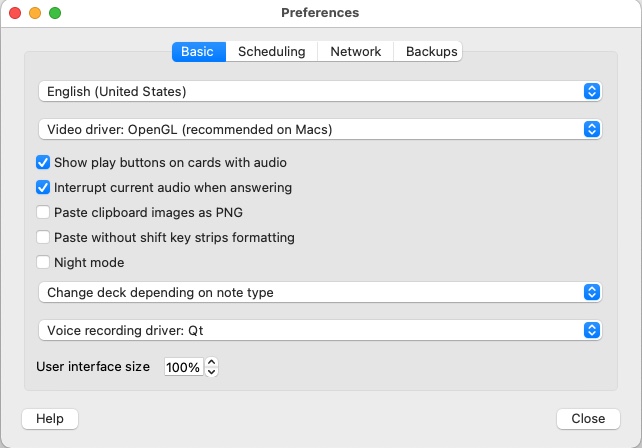This screenshot has width=642, height=448.
Task: Open the Scheduling tab
Action: tap(271, 52)
